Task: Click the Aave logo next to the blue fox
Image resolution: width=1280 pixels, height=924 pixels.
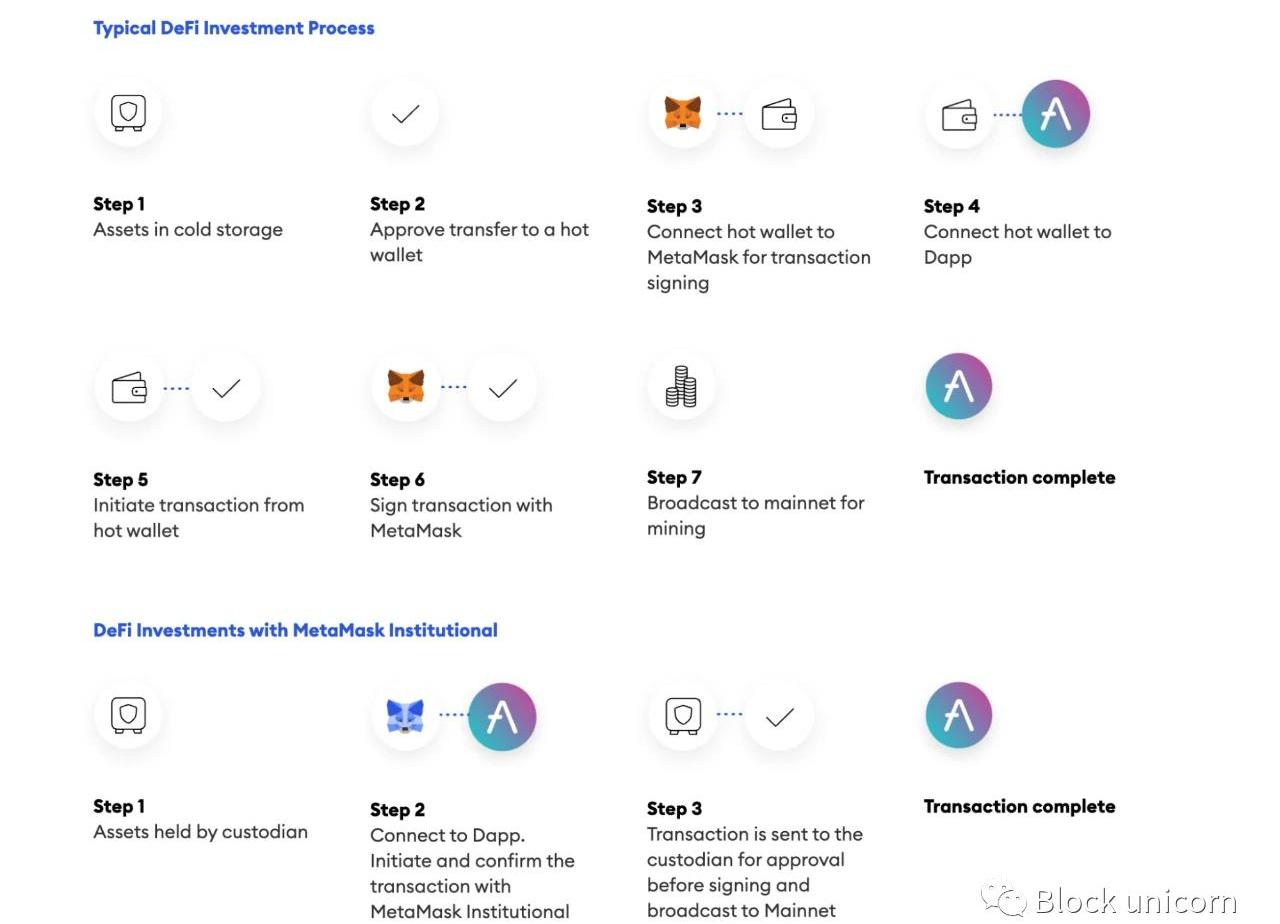Action: [502, 716]
